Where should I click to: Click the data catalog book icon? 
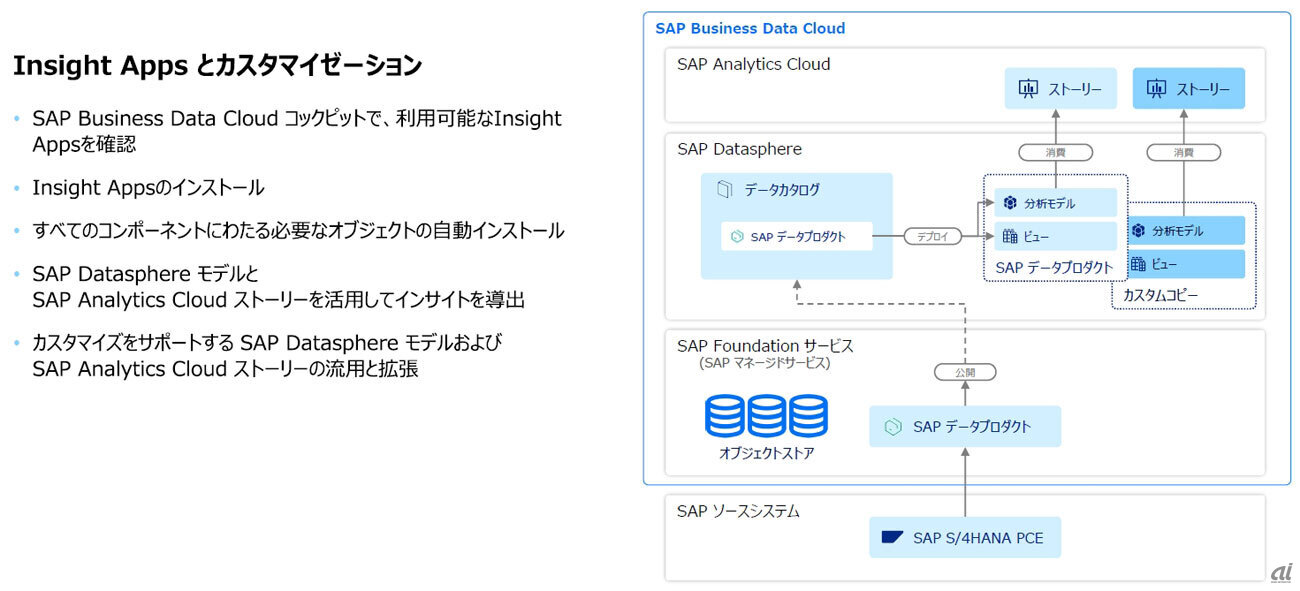(x=725, y=190)
